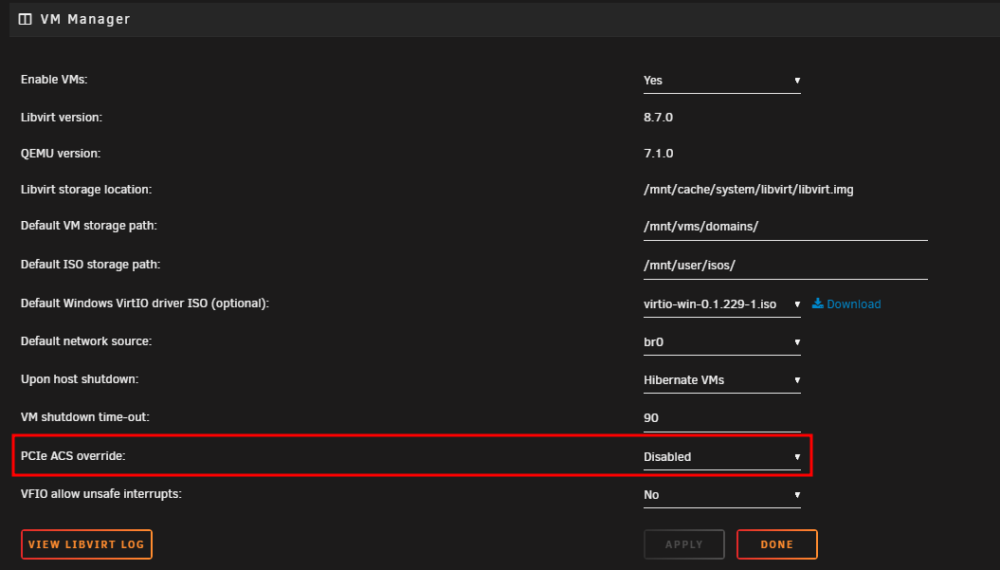
Task: Click the Apply button
Action: 684,544
